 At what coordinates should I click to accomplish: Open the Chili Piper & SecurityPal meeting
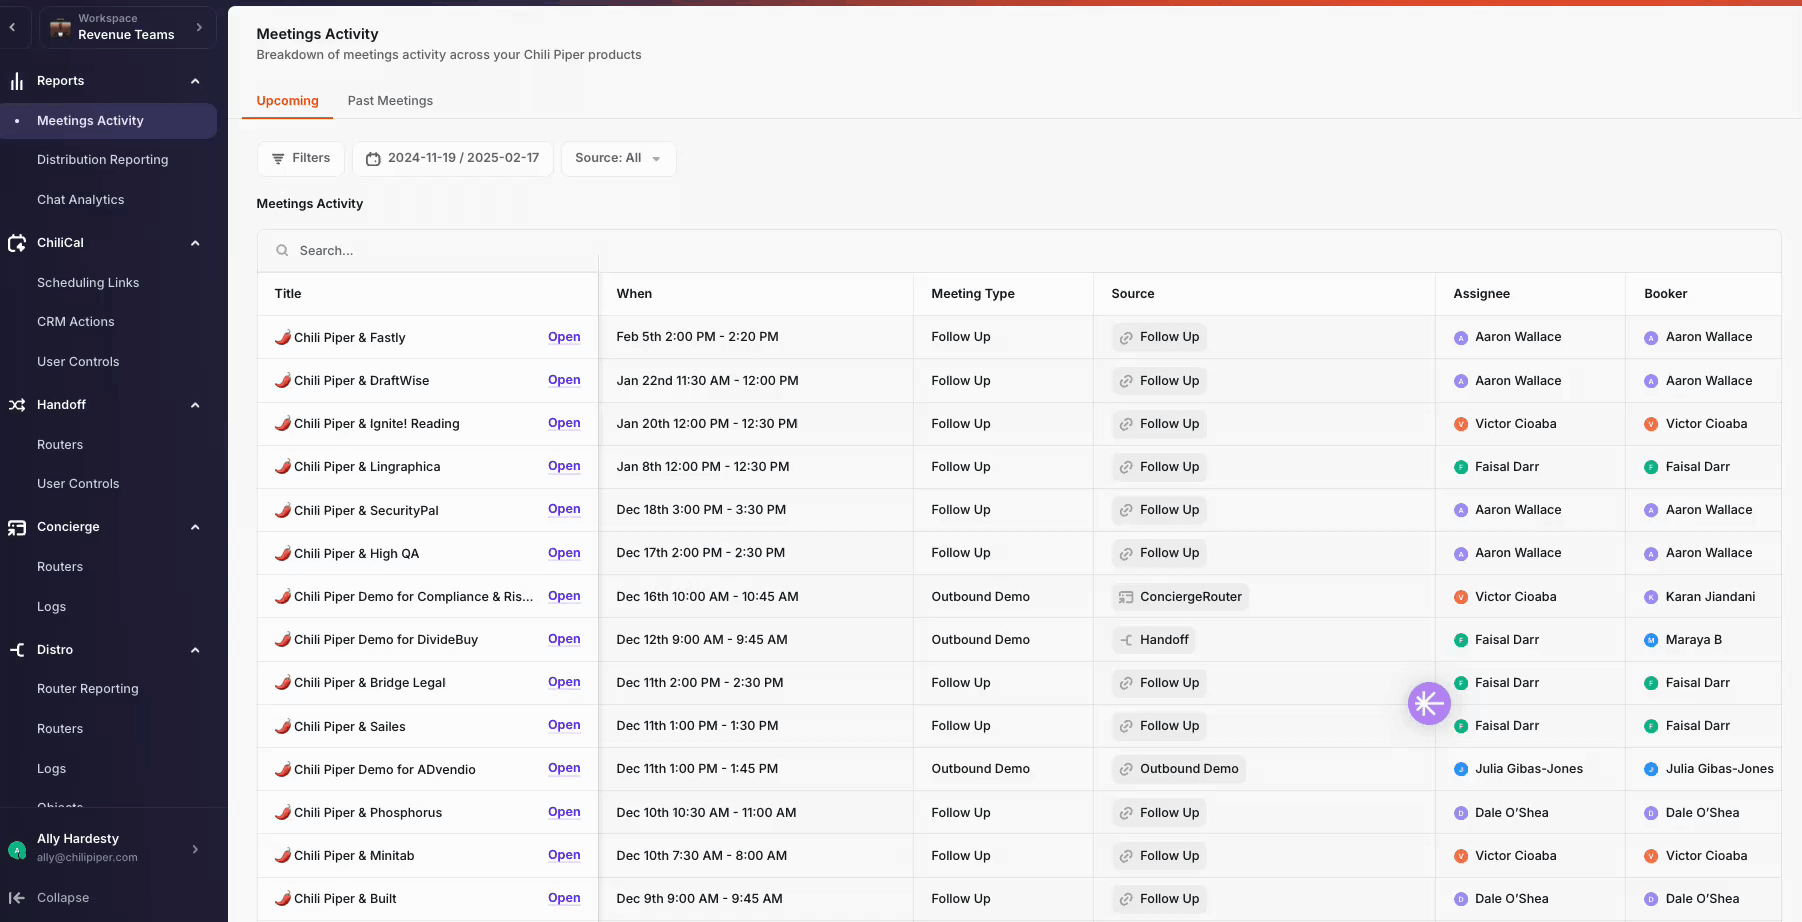pos(564,509)
